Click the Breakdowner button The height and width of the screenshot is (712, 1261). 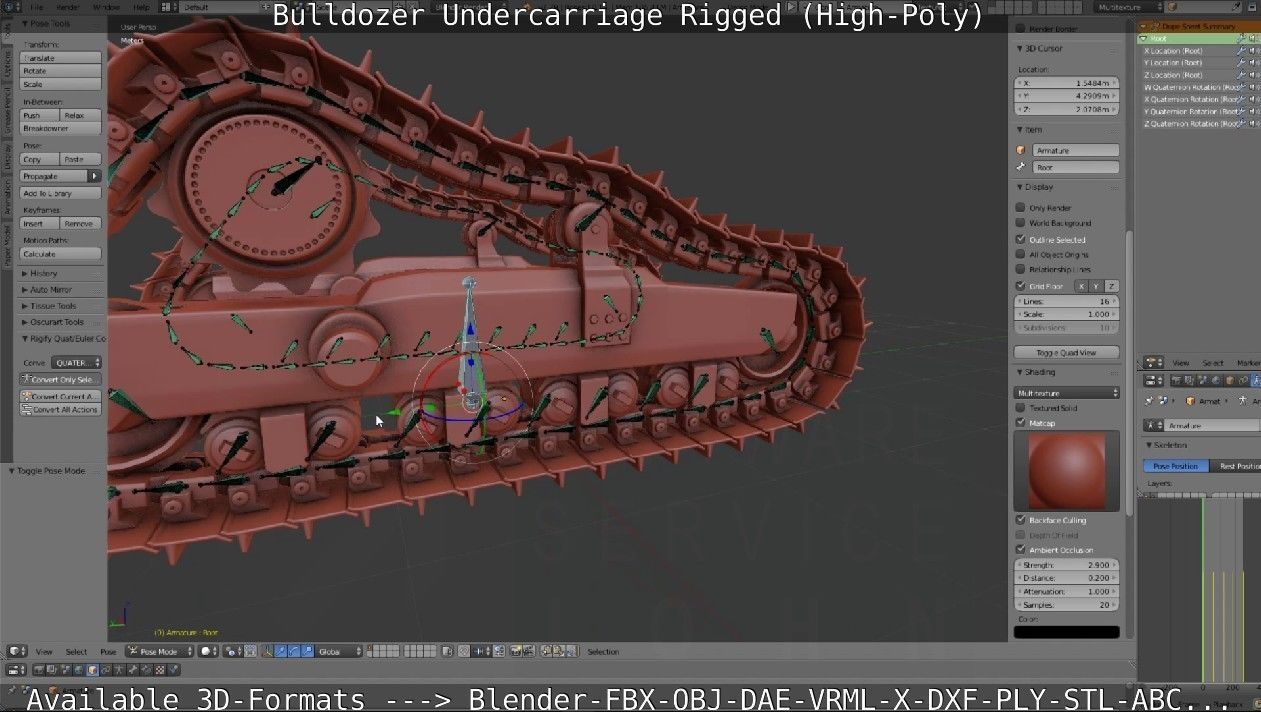tap(61, 128)
